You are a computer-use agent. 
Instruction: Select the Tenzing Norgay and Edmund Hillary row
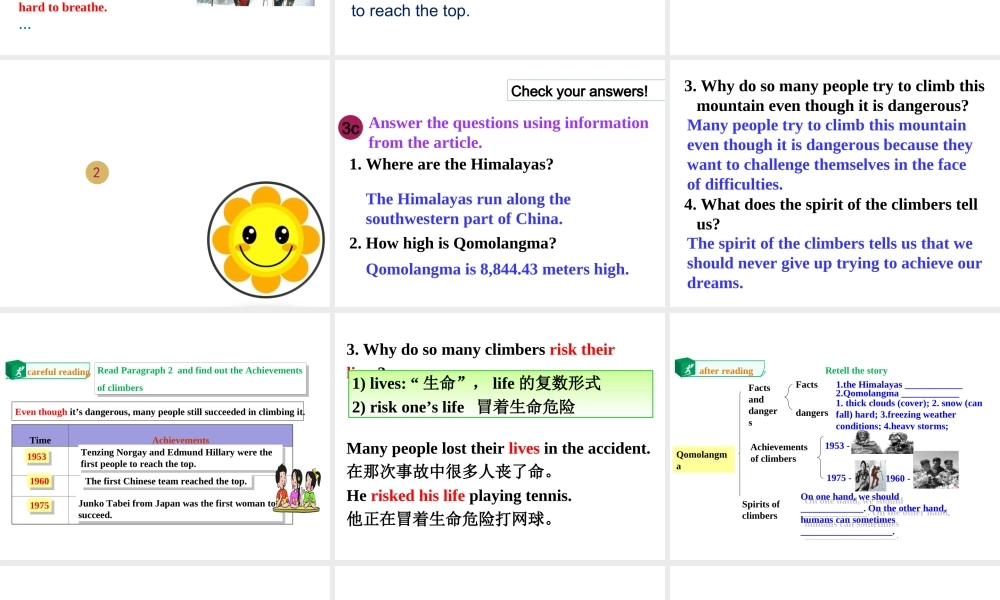tap(180, 458)
